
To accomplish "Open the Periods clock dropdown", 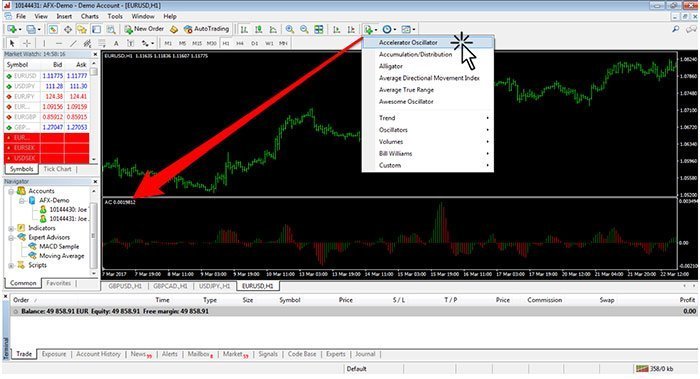I will click(x=389, y=29).
